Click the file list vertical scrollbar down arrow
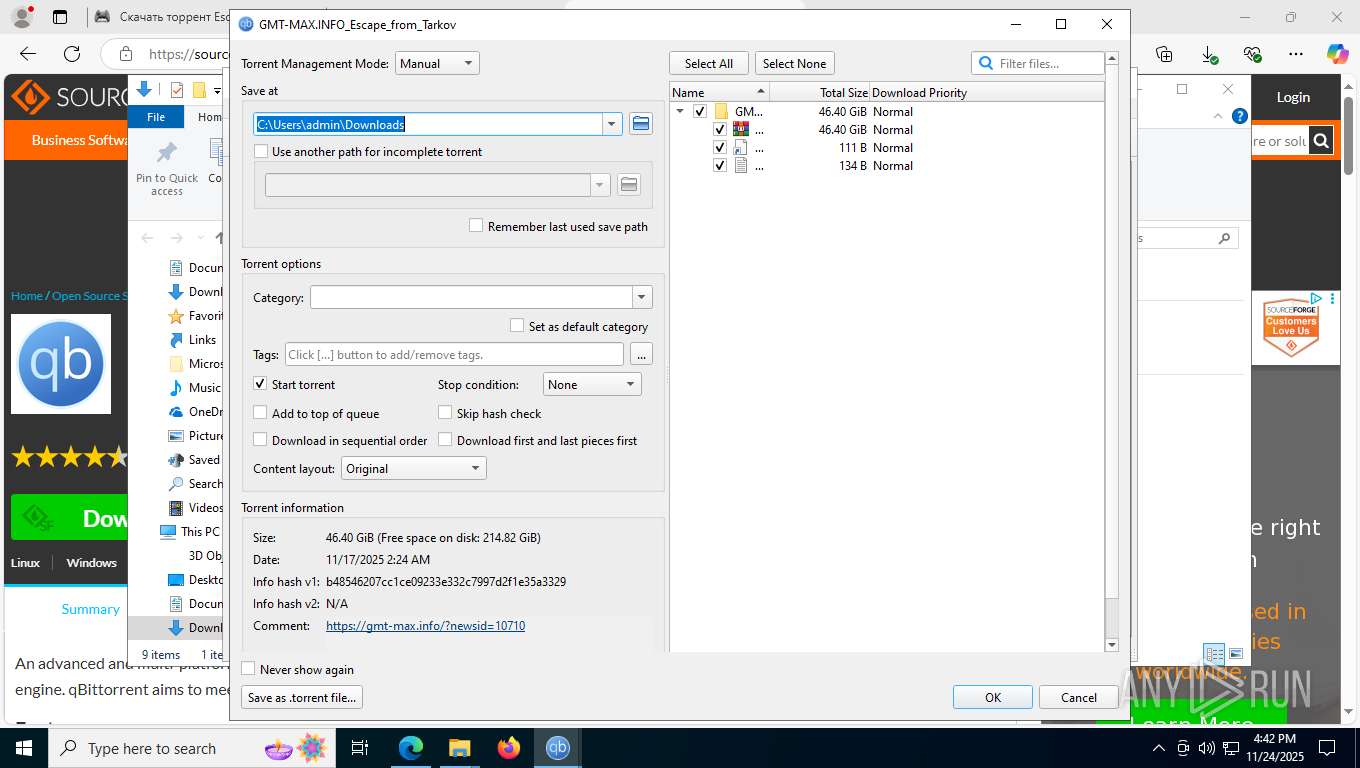Image resolution: width=1360 pixels, height=768 pixels. (1111, 645)
